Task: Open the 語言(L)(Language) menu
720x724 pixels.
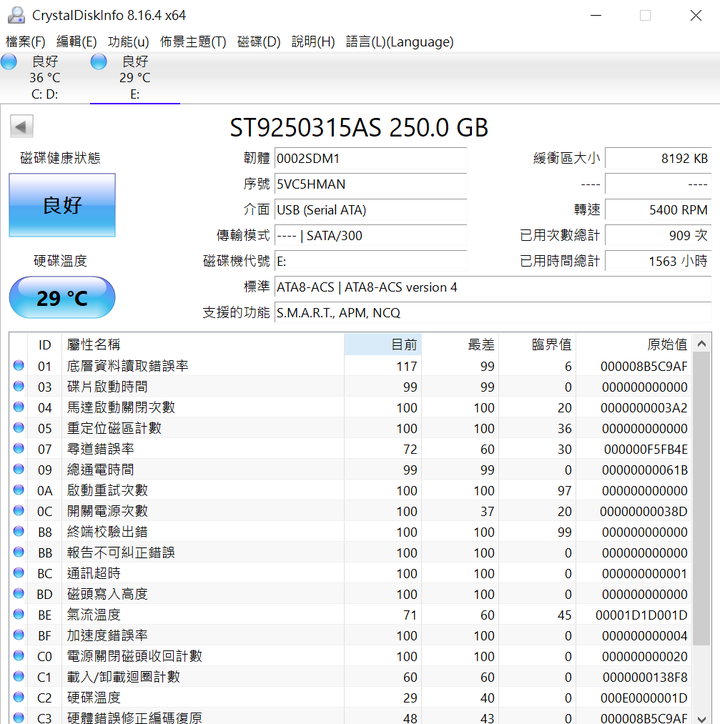Action: [x=399, y=42]
